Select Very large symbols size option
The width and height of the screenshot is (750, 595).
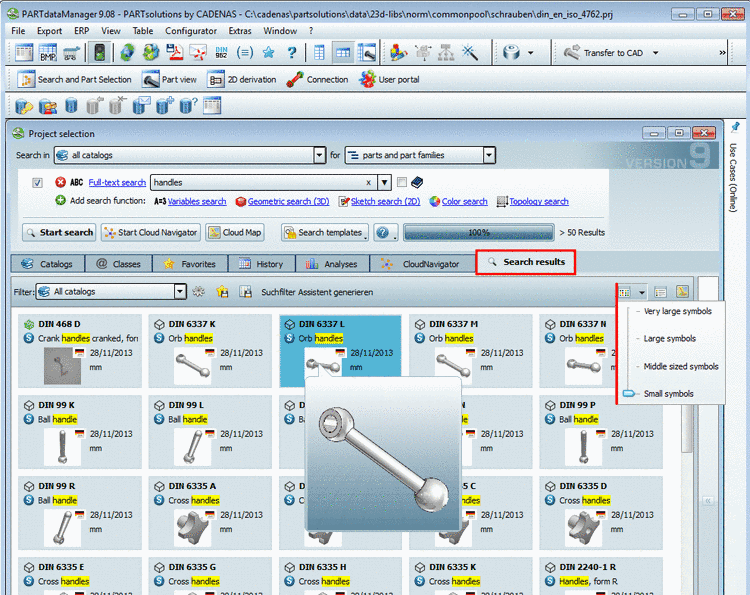click(x=677, y=311)
